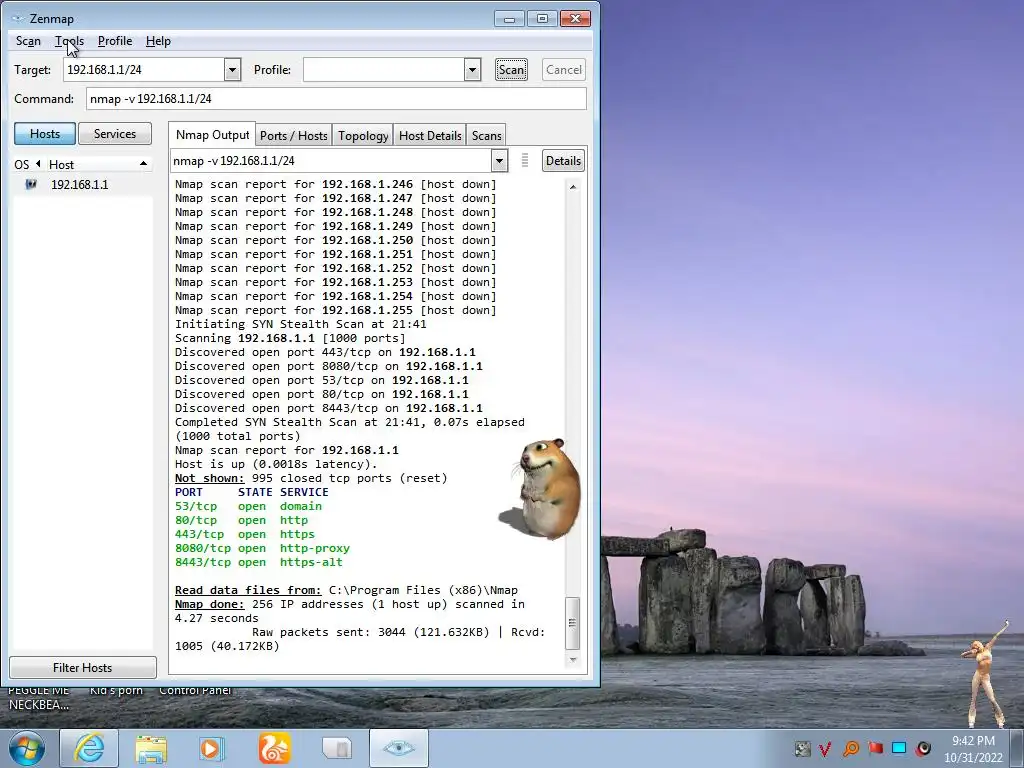1024x768 pixels.
Task: Open the Windows Start menu orb
Action: tap(27, 748)
